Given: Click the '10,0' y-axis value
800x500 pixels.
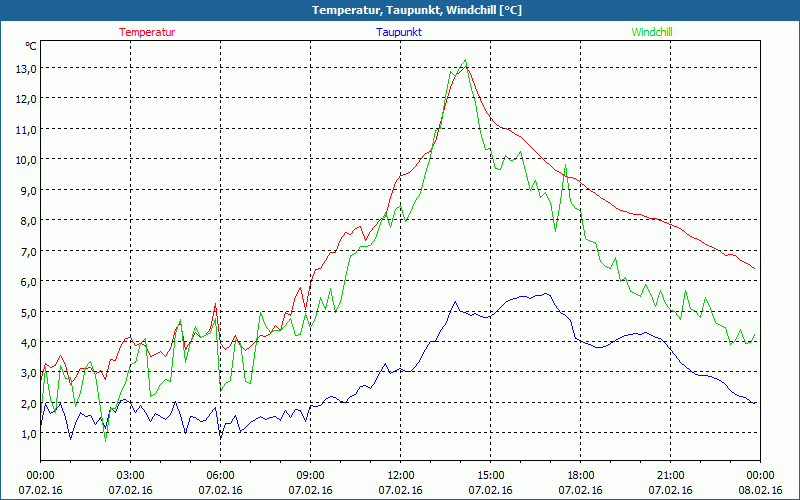Looking at the screenshot, I should click(x=26, y=160).
